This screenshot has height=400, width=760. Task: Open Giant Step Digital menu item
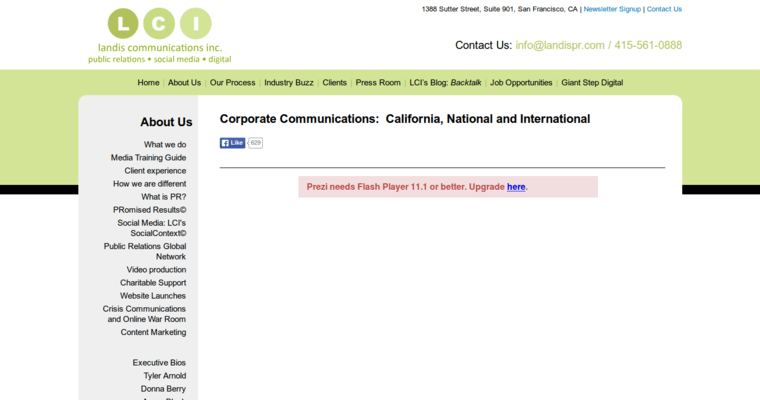point(592,82)
